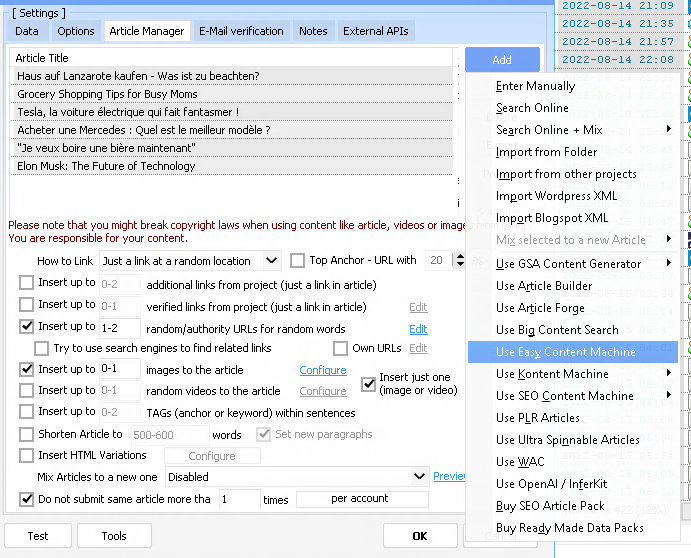Click Edit link for random/authority URLs

pos(418,329)
